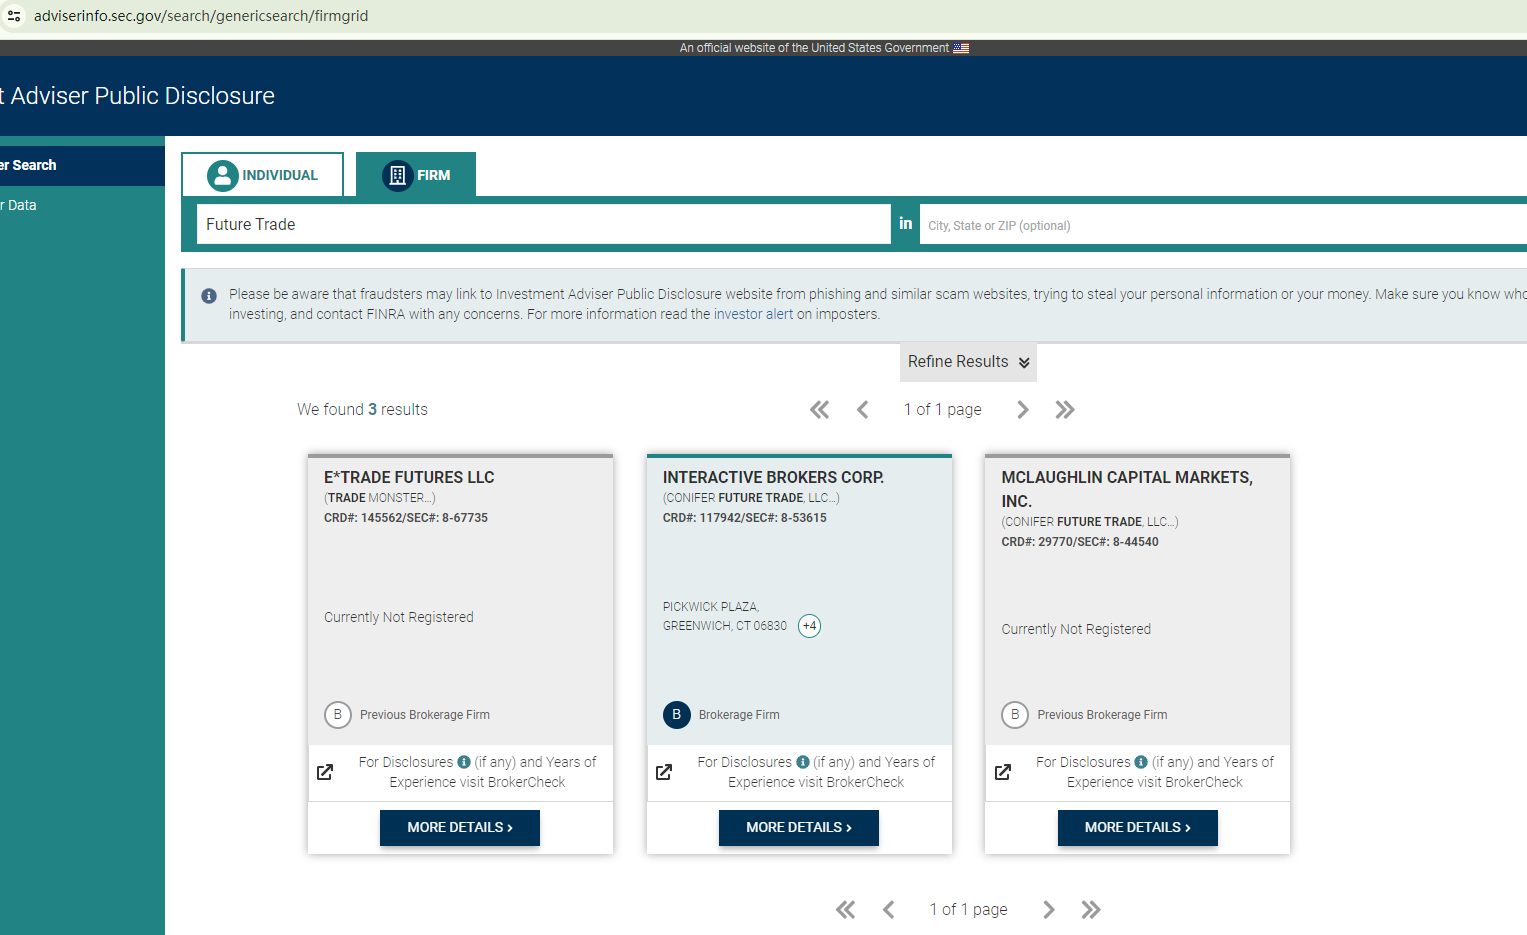
Task: Expand the Refine Results panel
Action: click(968, 362)
